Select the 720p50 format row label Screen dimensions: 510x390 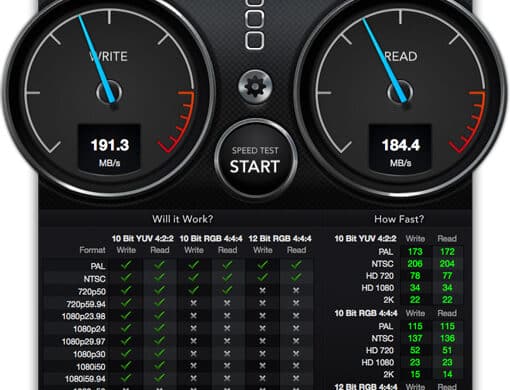coord(92,292)
